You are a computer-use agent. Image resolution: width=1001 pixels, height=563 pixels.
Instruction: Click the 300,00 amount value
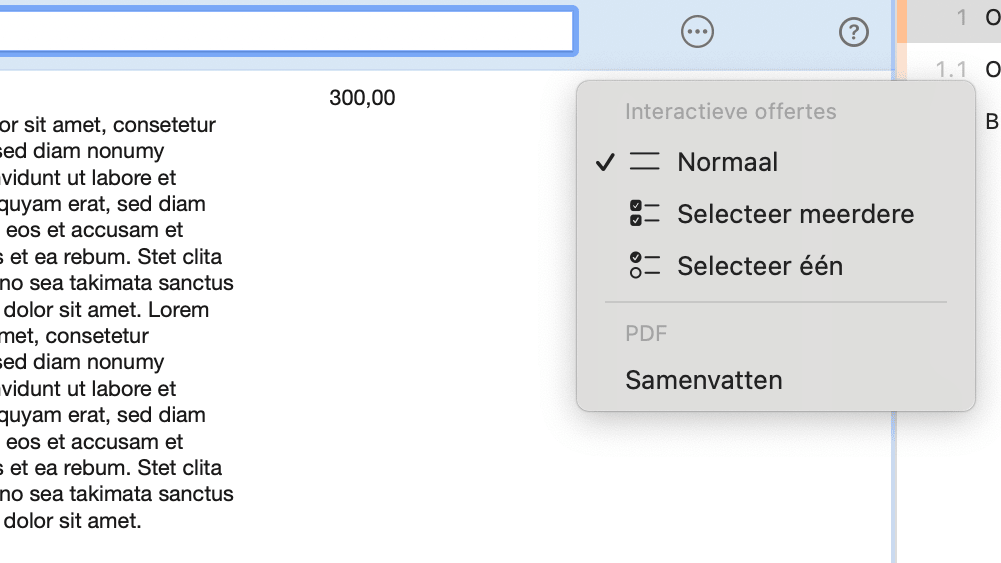[x=362, y=98]
